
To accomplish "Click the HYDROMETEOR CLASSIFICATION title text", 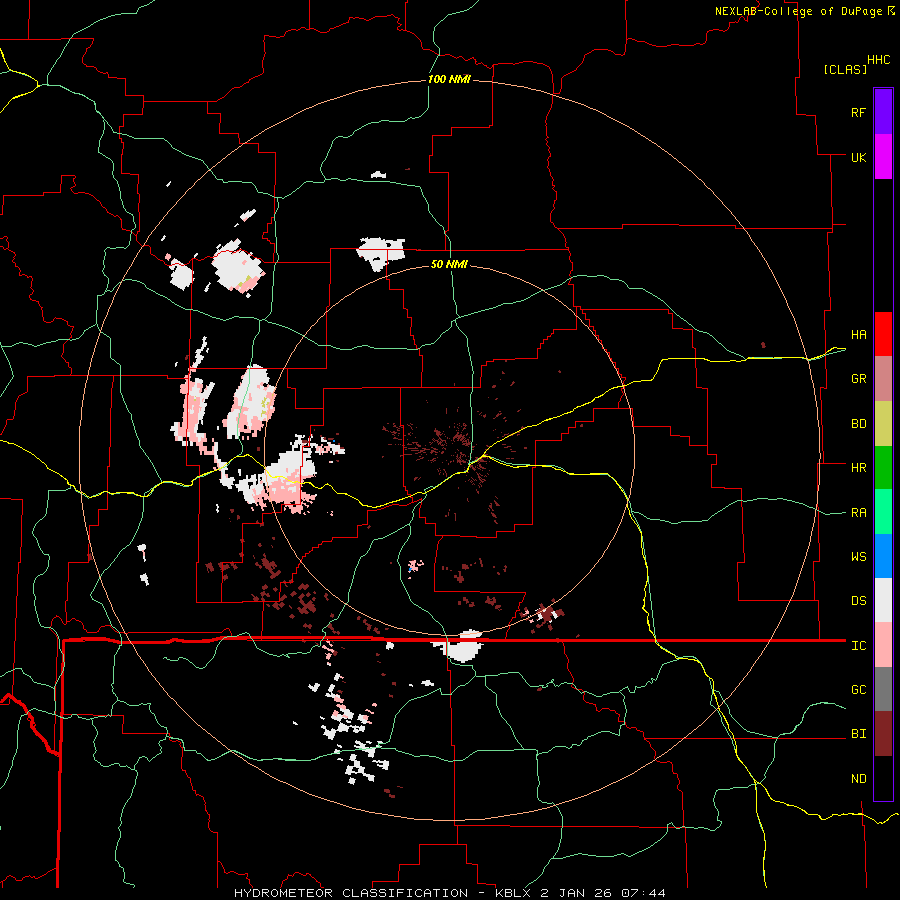I will [351, 893].
